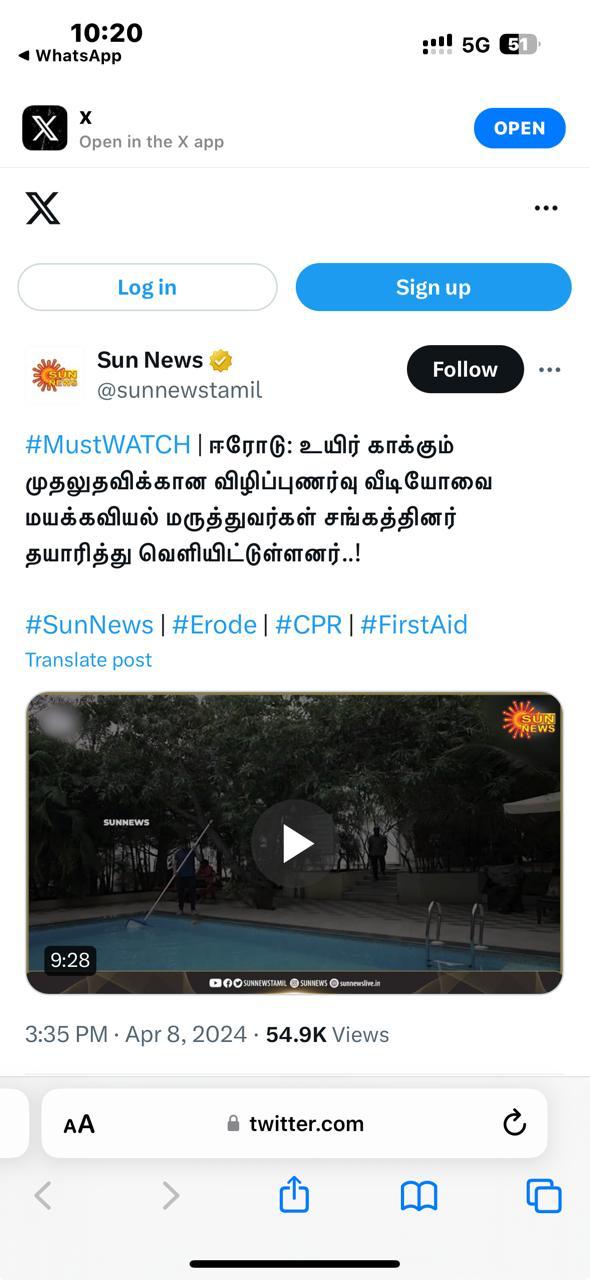
Task: Follow the Sun News account
Action: pos(465,369)
